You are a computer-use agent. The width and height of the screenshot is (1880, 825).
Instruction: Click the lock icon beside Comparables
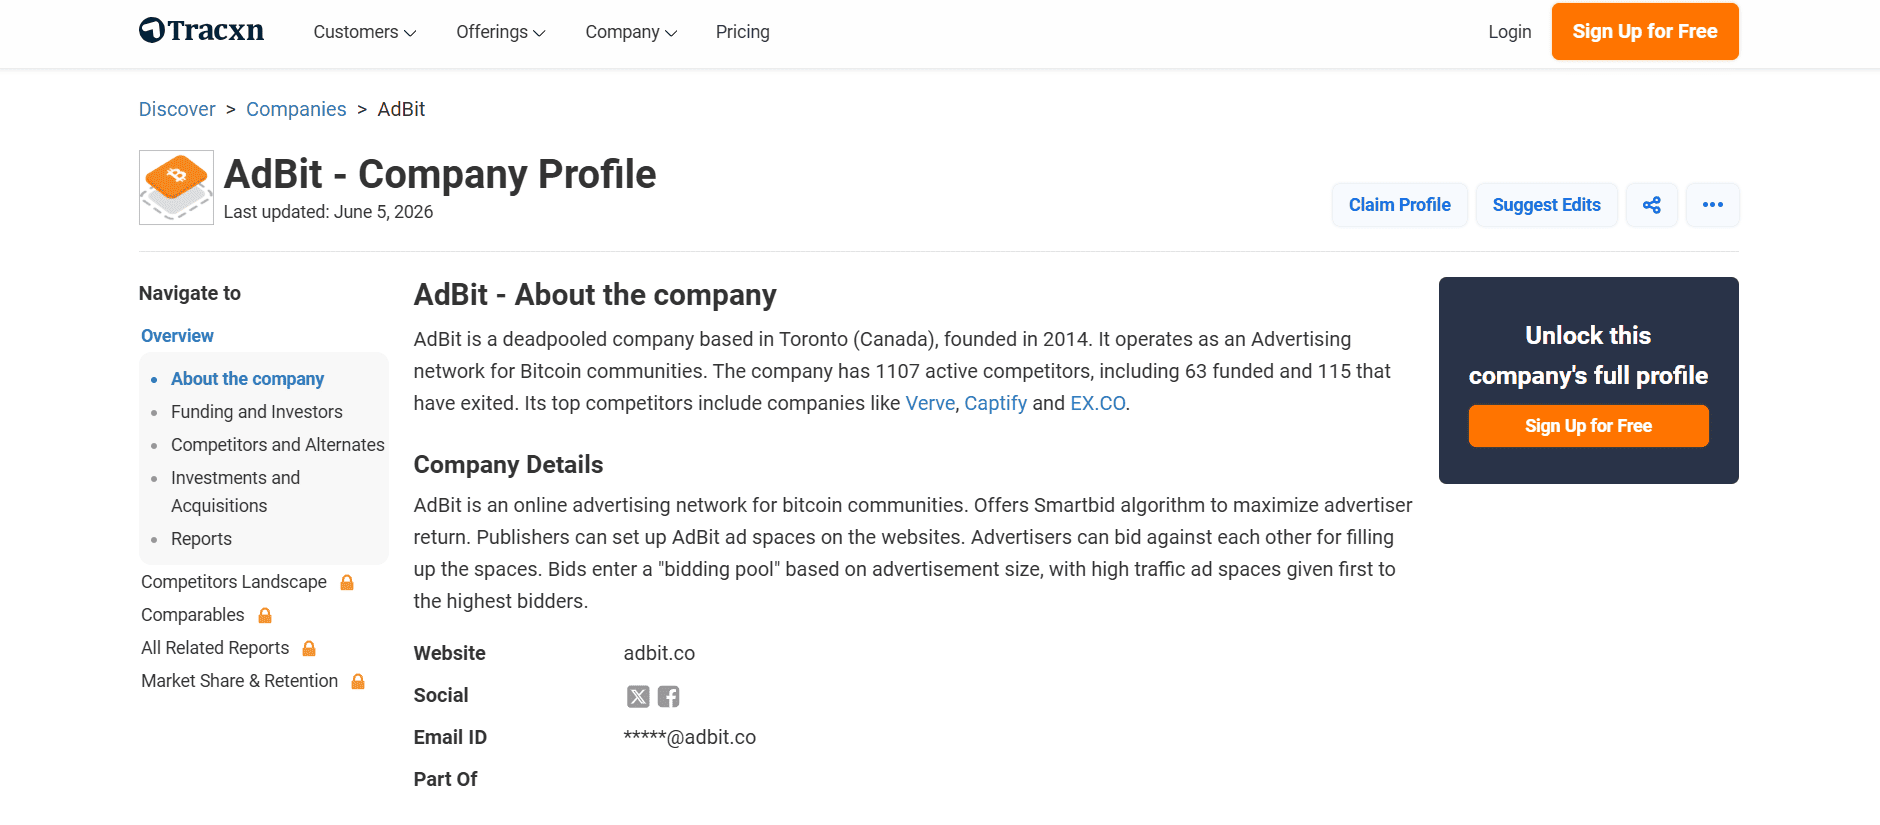[265, 615]
